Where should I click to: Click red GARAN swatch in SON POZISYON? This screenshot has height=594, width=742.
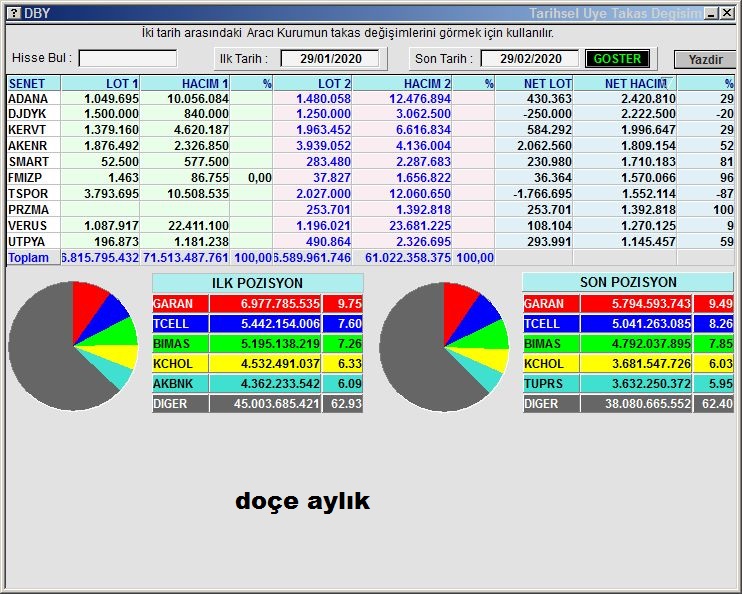(x=551, y=303)
